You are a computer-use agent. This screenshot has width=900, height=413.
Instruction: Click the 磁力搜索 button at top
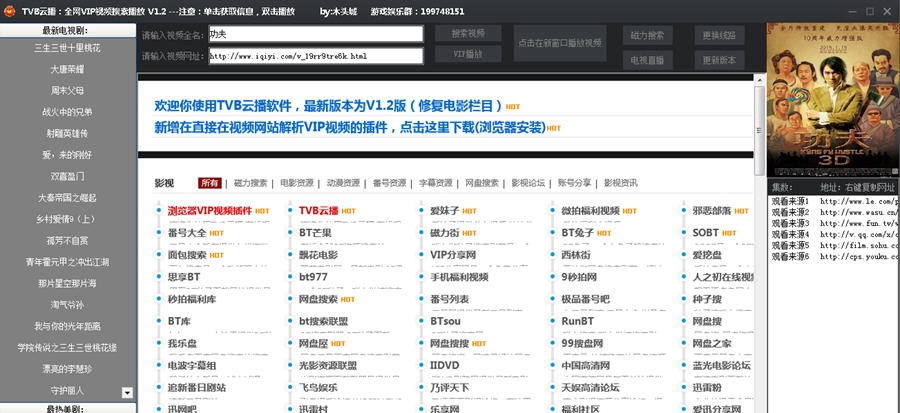[x=647, y=36]
